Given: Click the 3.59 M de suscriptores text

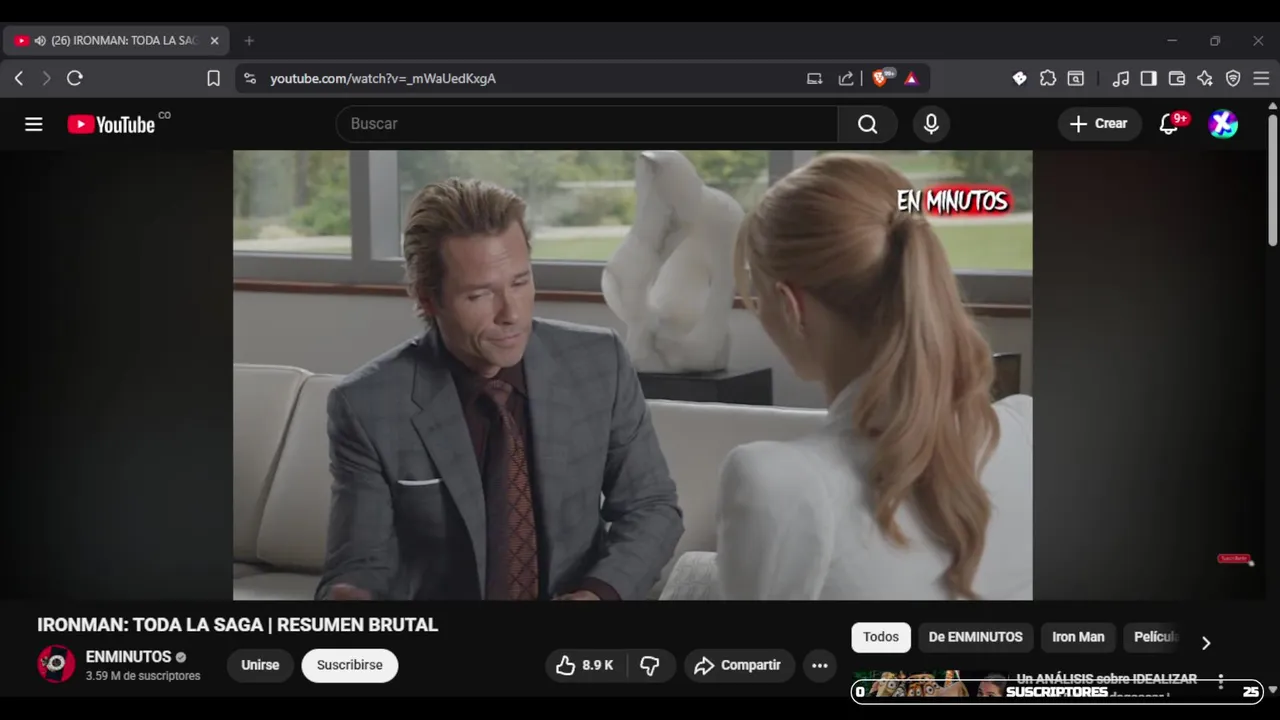Looking at the screenshot, I should pyautogui.click(x=143, y=676).
